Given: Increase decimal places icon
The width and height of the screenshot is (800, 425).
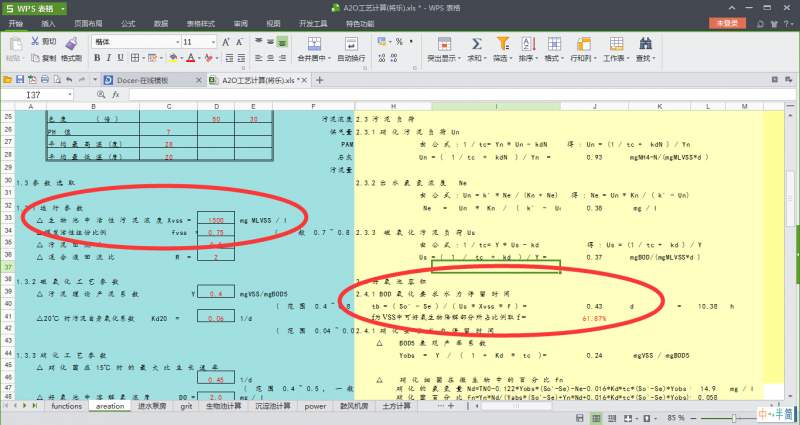Looking at the screenshot, I should (382, 58).
